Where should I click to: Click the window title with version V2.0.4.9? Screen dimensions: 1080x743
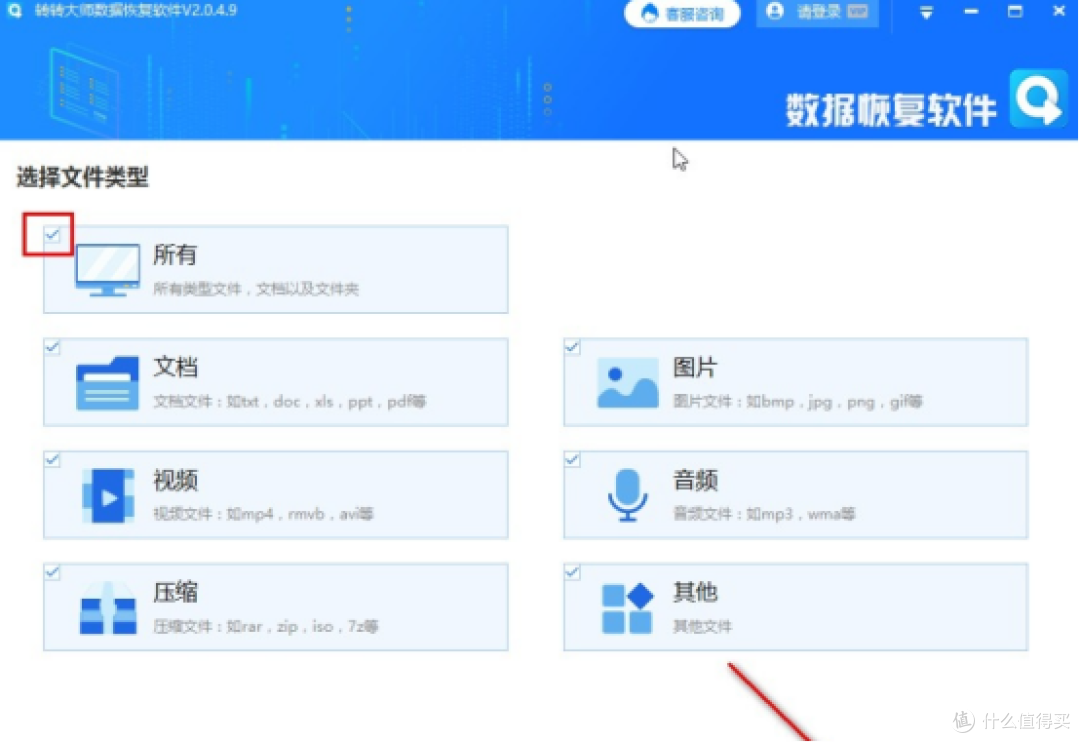[136, 10]
